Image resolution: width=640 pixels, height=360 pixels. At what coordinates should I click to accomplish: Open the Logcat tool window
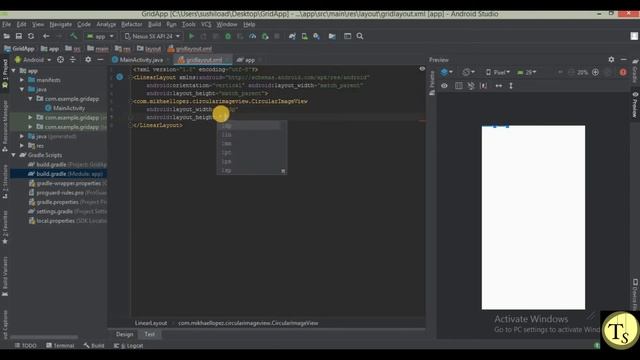(x=129, y=346)
